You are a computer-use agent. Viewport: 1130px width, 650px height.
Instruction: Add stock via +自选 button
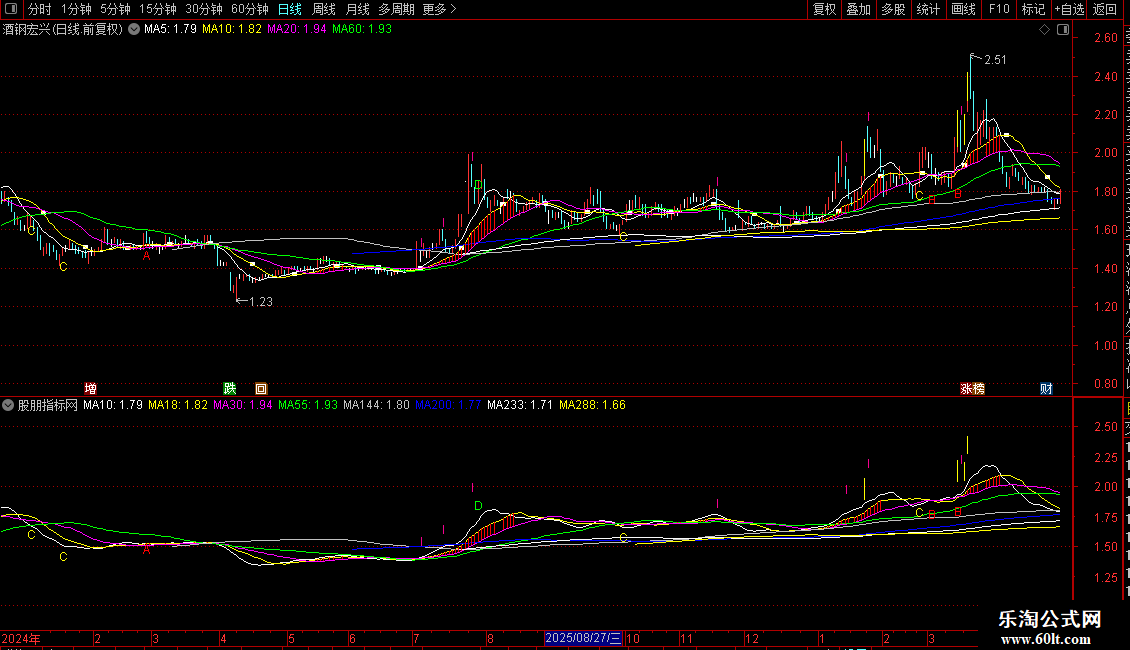[1069, 9]
